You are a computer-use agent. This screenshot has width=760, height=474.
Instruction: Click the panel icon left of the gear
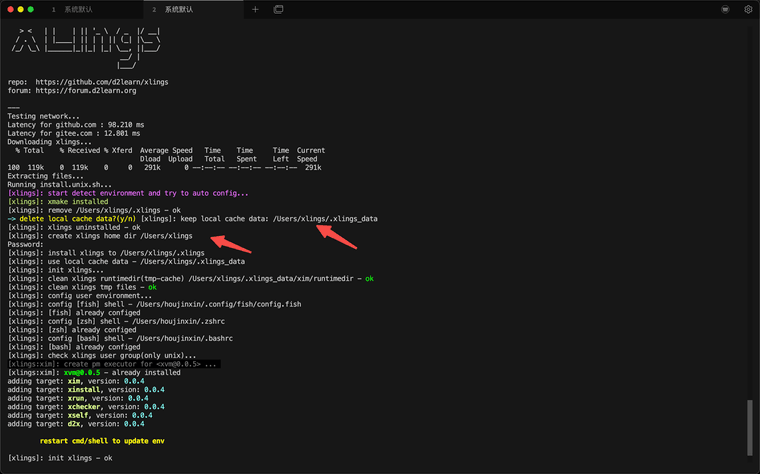(x=725, y=9)
